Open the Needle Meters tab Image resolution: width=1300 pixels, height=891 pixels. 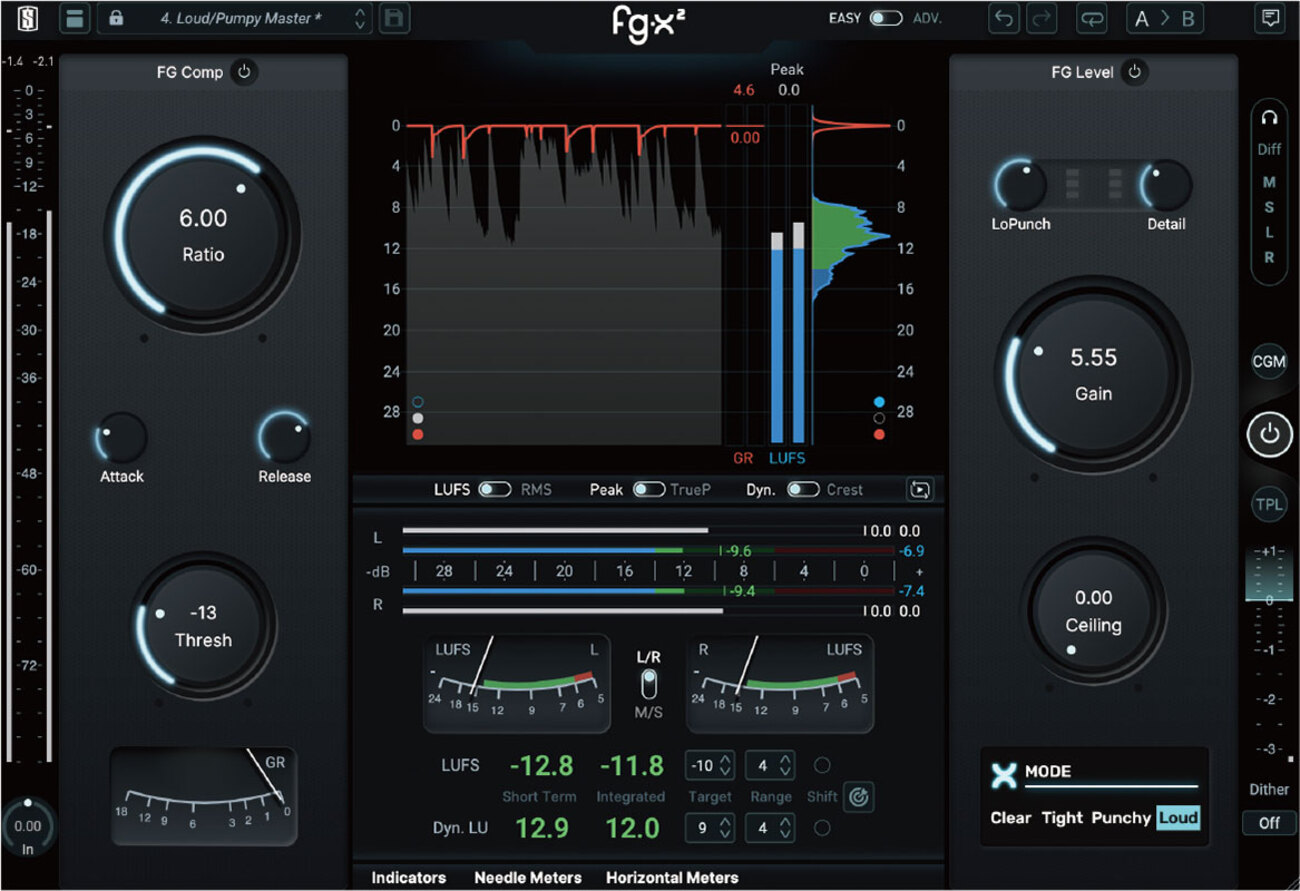click(x=527, y=878)
